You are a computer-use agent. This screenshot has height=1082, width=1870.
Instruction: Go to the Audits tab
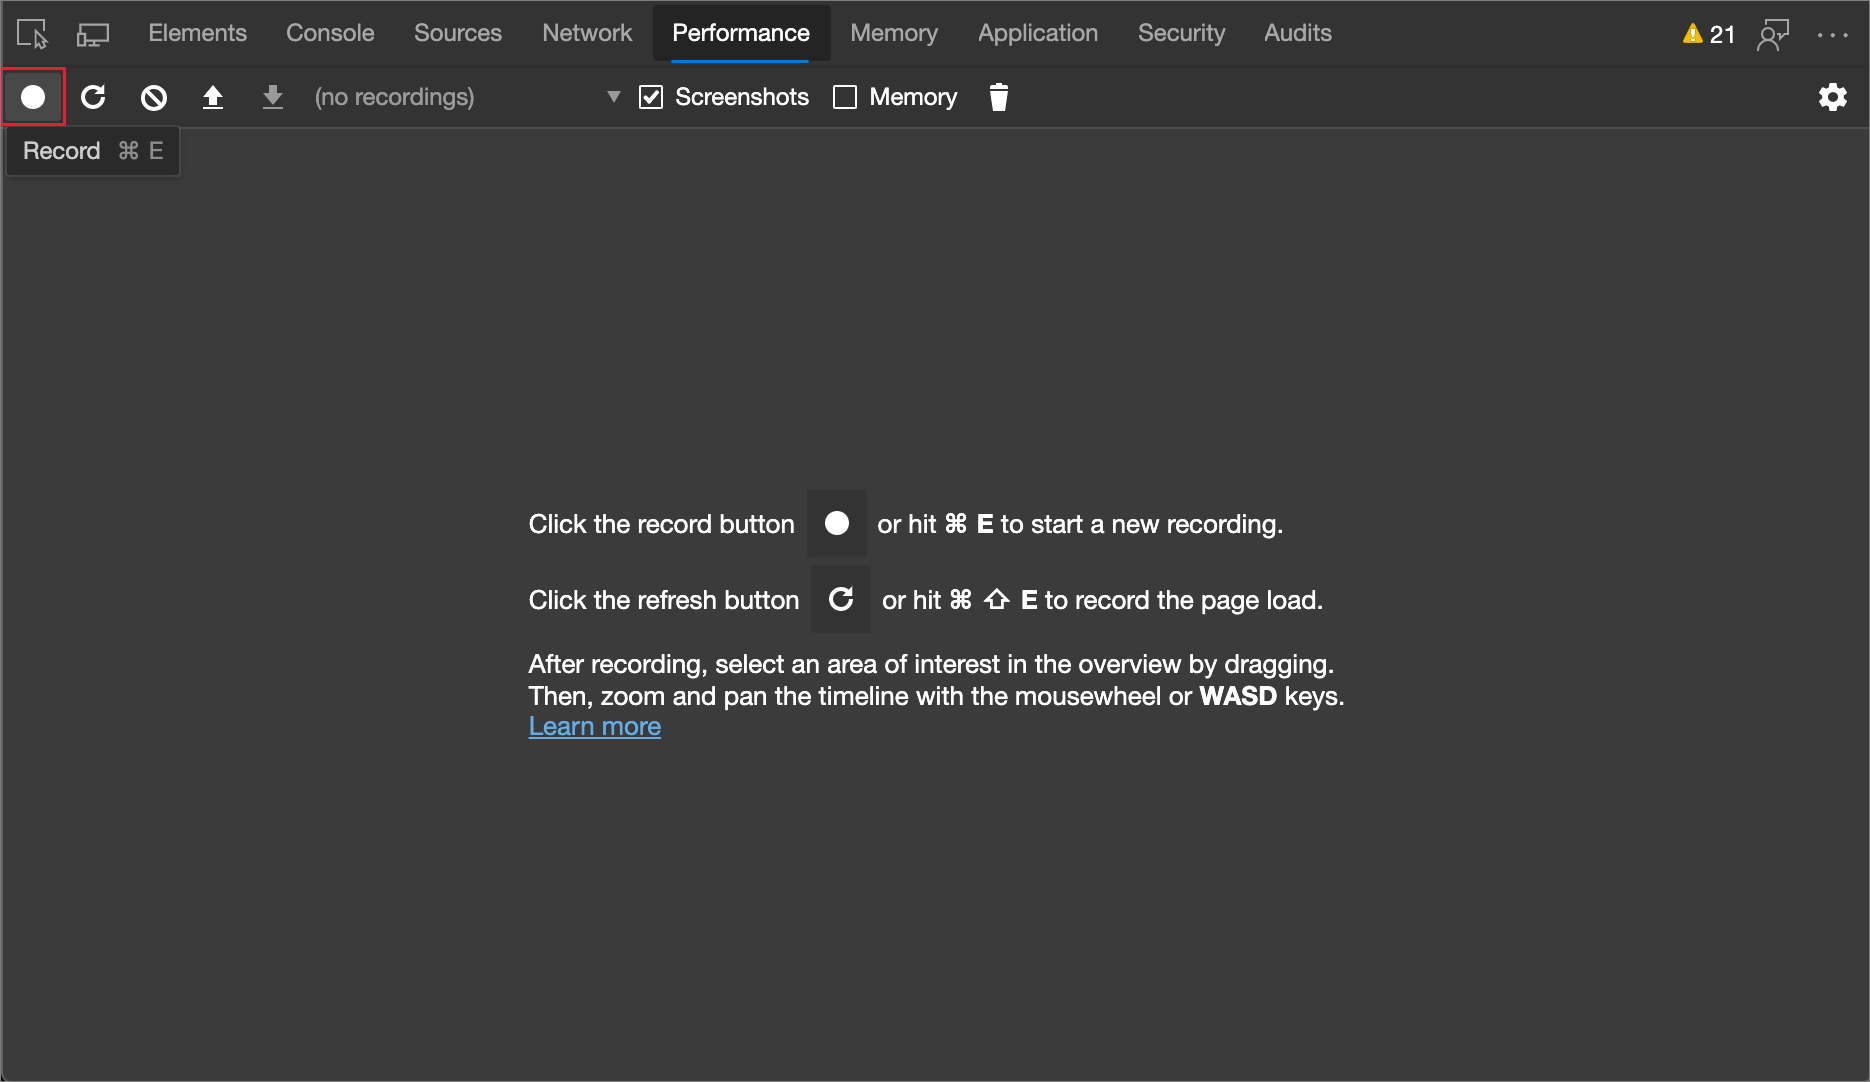[x=1298, y=33]
